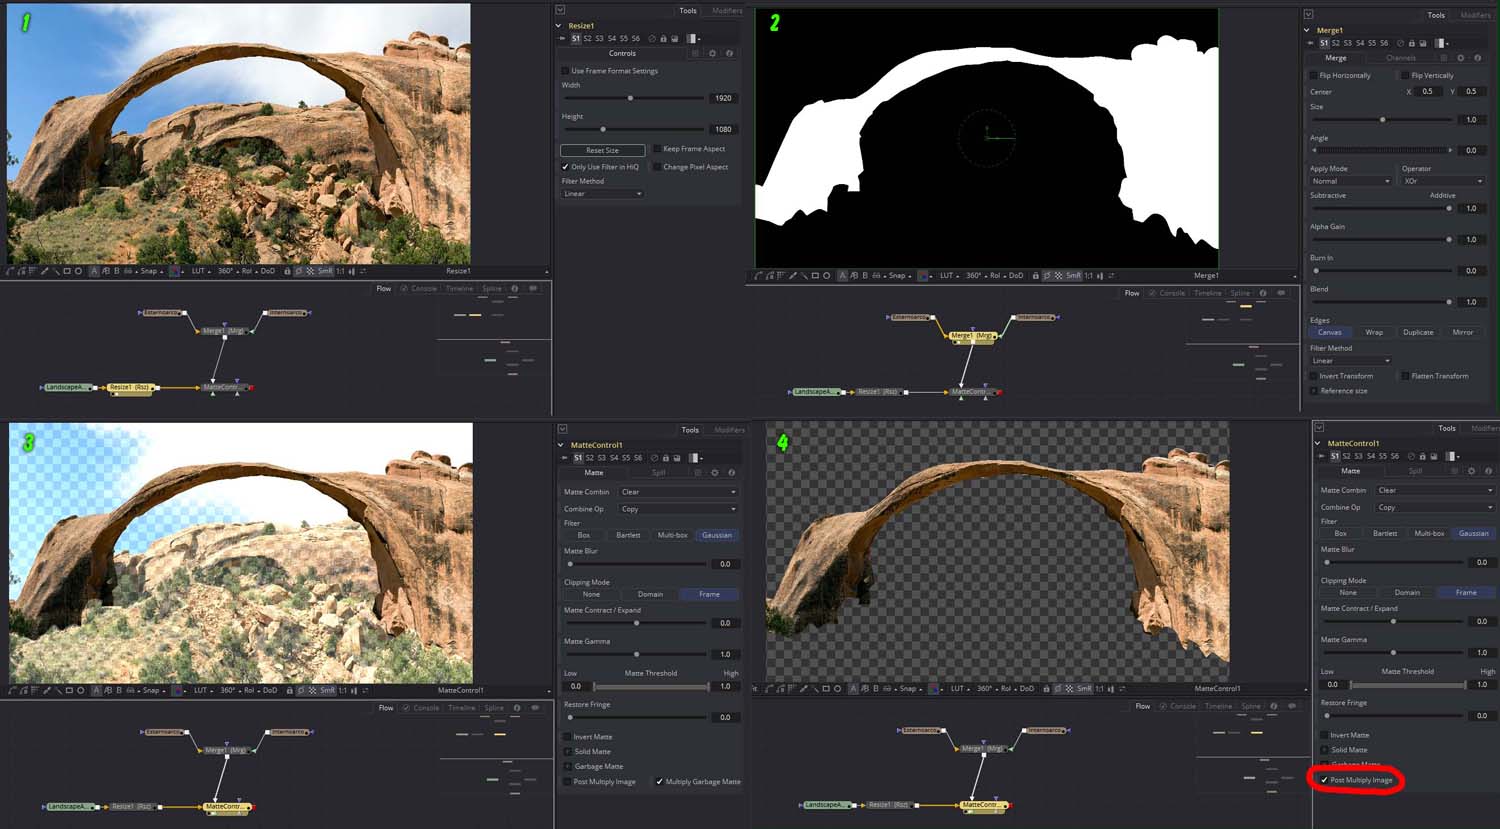The height and width of the screenshot is (829, 1500).
Task: Enable Keep Frame Aspect checkbox
Action: tap(657, 149)
